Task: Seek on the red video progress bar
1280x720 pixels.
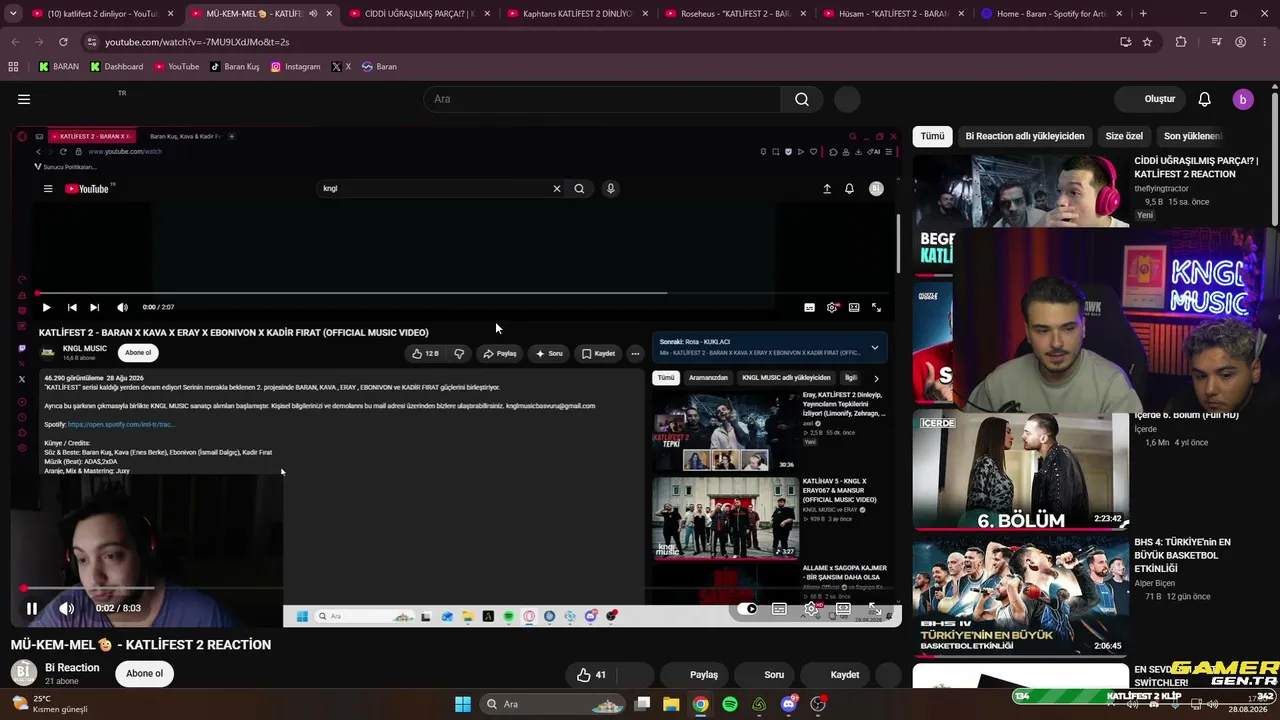Action: pyautogui.click(x=456, y=588)
